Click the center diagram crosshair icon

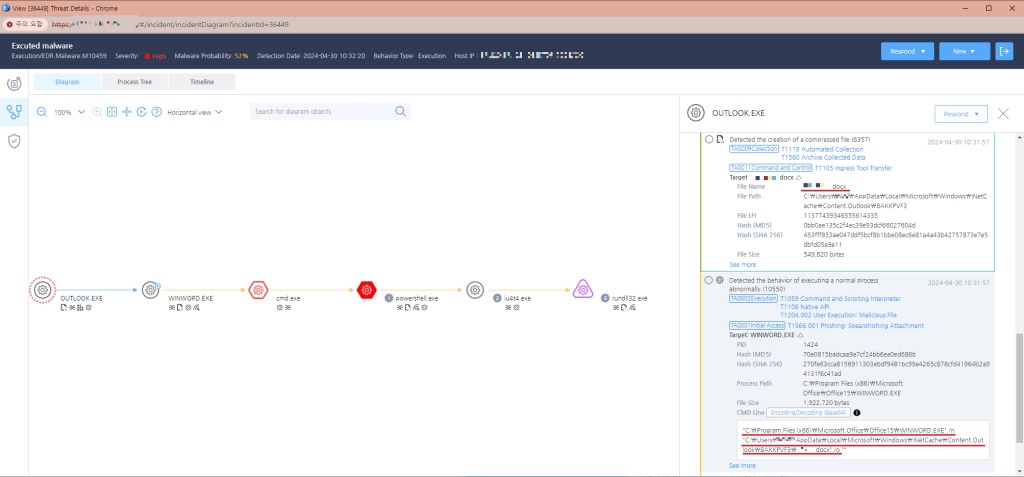click(x=127, y=112)
